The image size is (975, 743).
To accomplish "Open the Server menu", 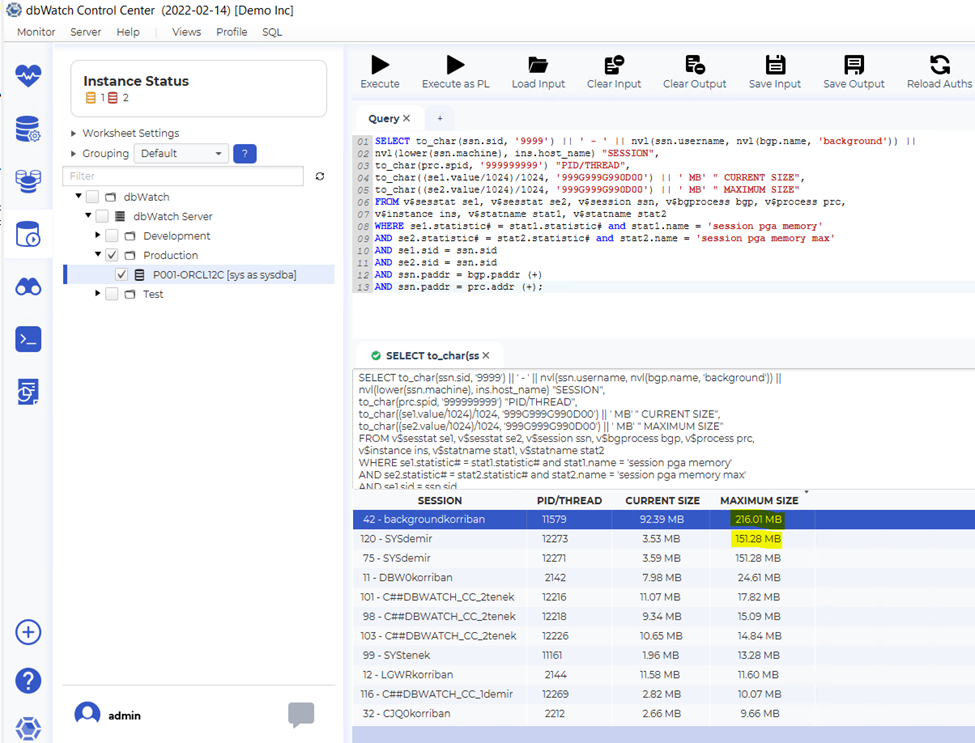I will (x=86, y=32).
